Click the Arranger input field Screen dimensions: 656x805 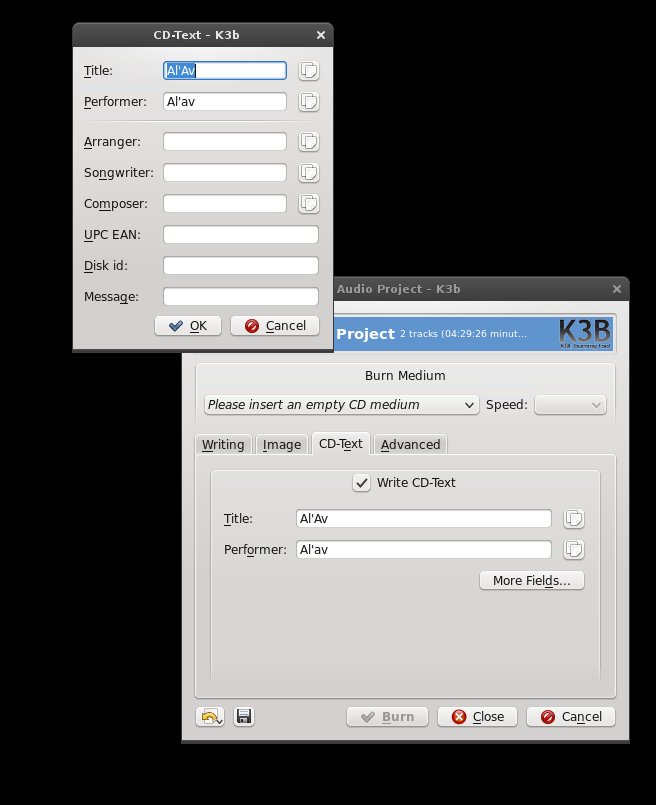pyautogui.click(x=225, y=142)
